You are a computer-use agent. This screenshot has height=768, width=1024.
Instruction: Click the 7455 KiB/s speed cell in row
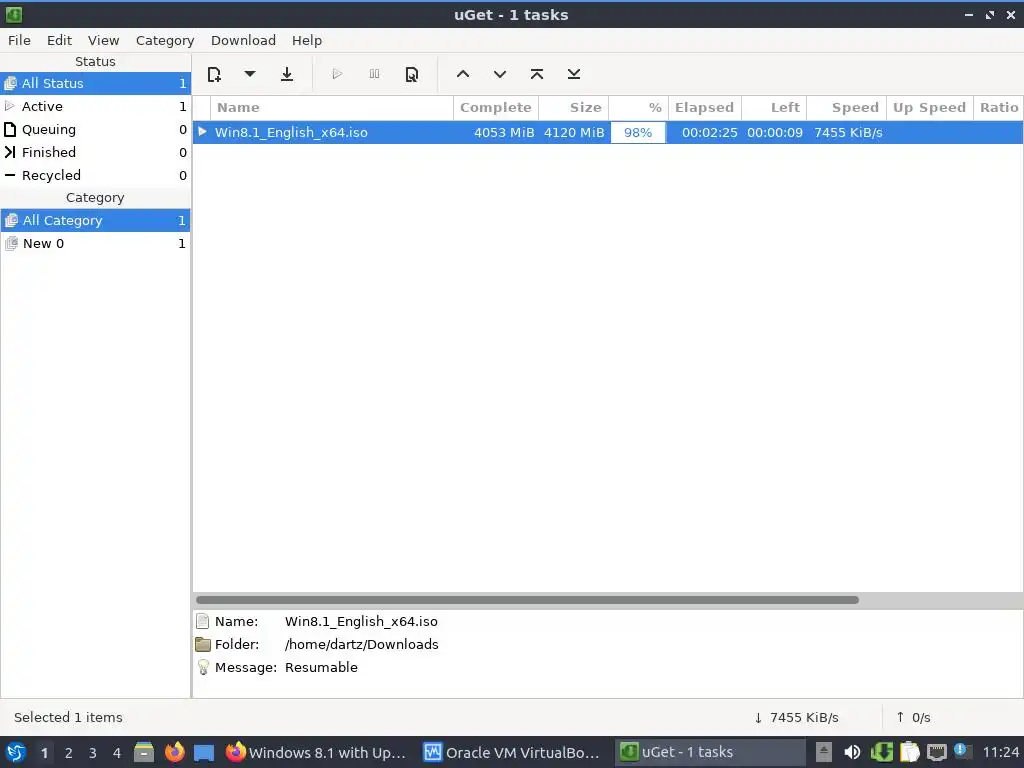[x=848, y=133]
